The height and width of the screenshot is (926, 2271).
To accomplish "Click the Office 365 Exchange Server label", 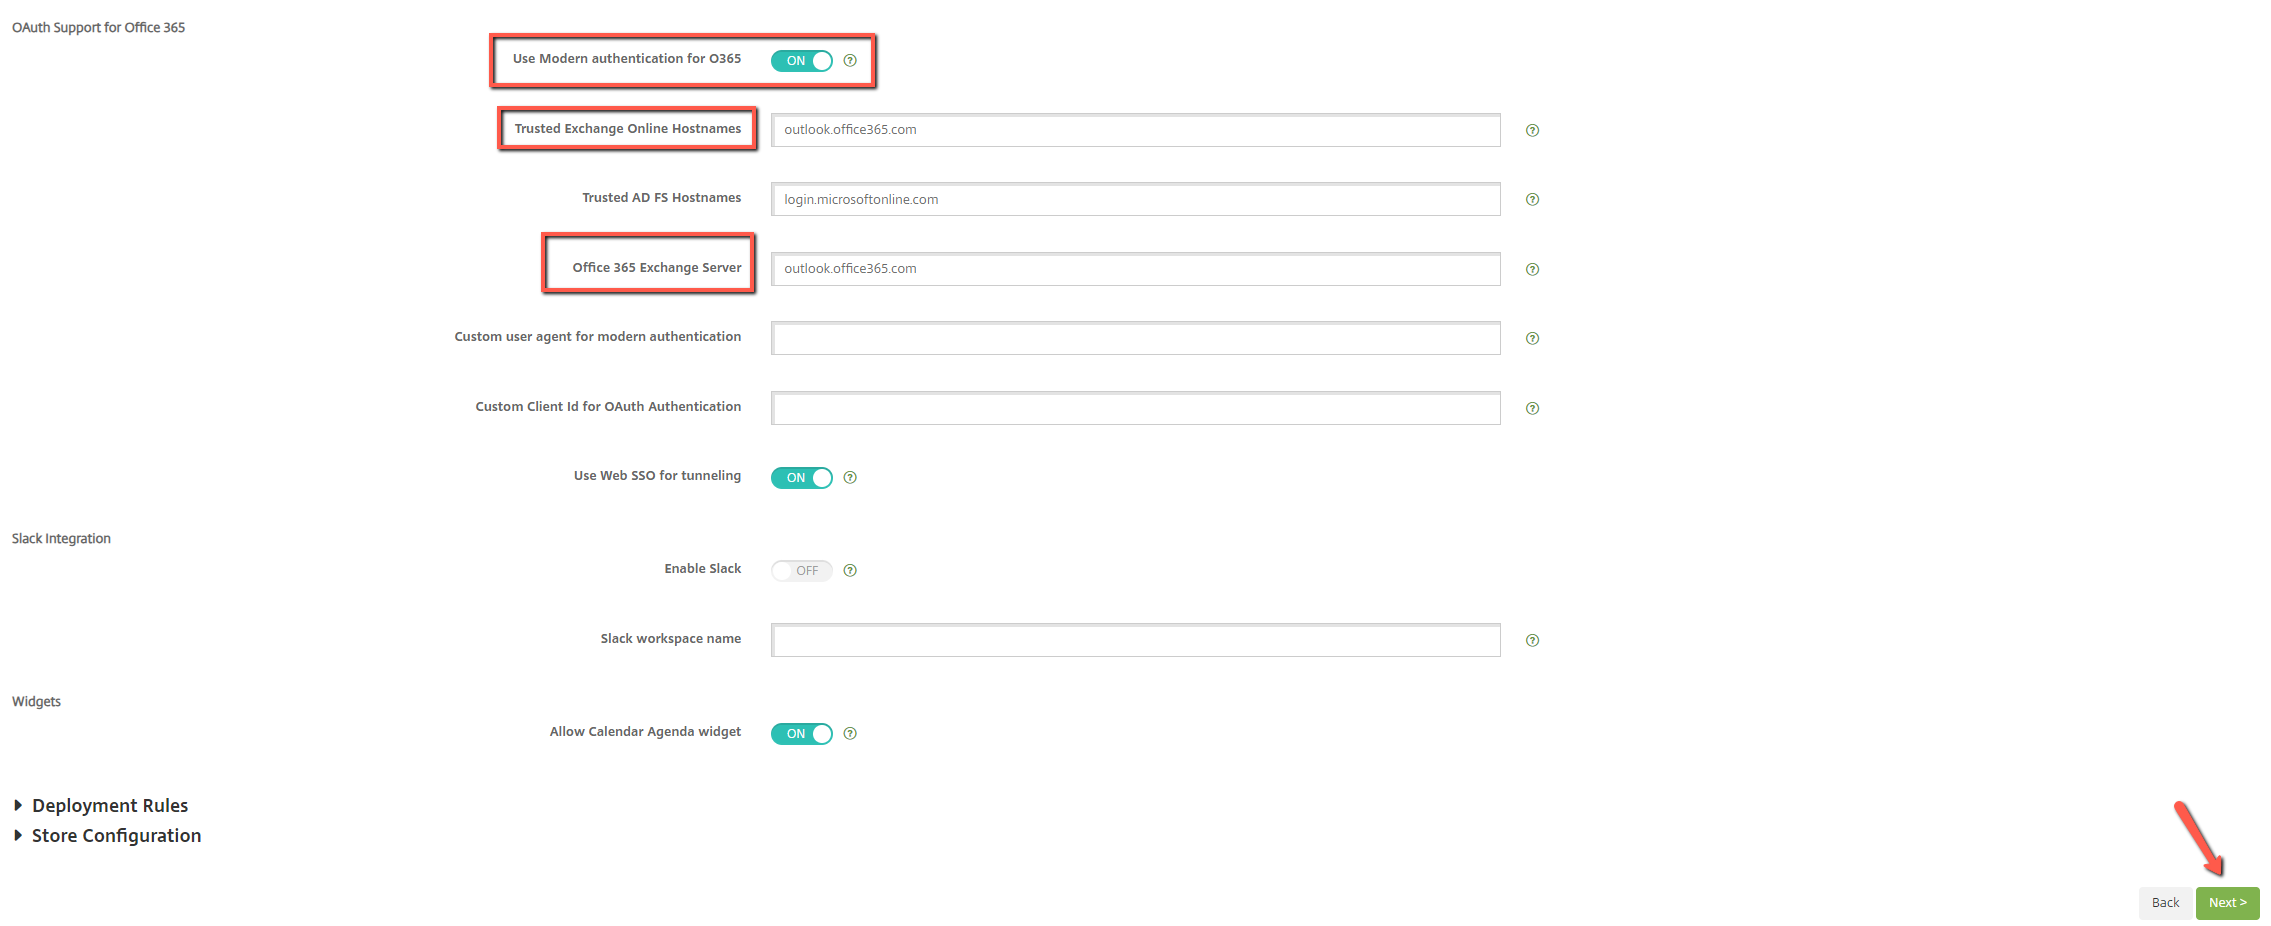I will click(x=657, y=268).
